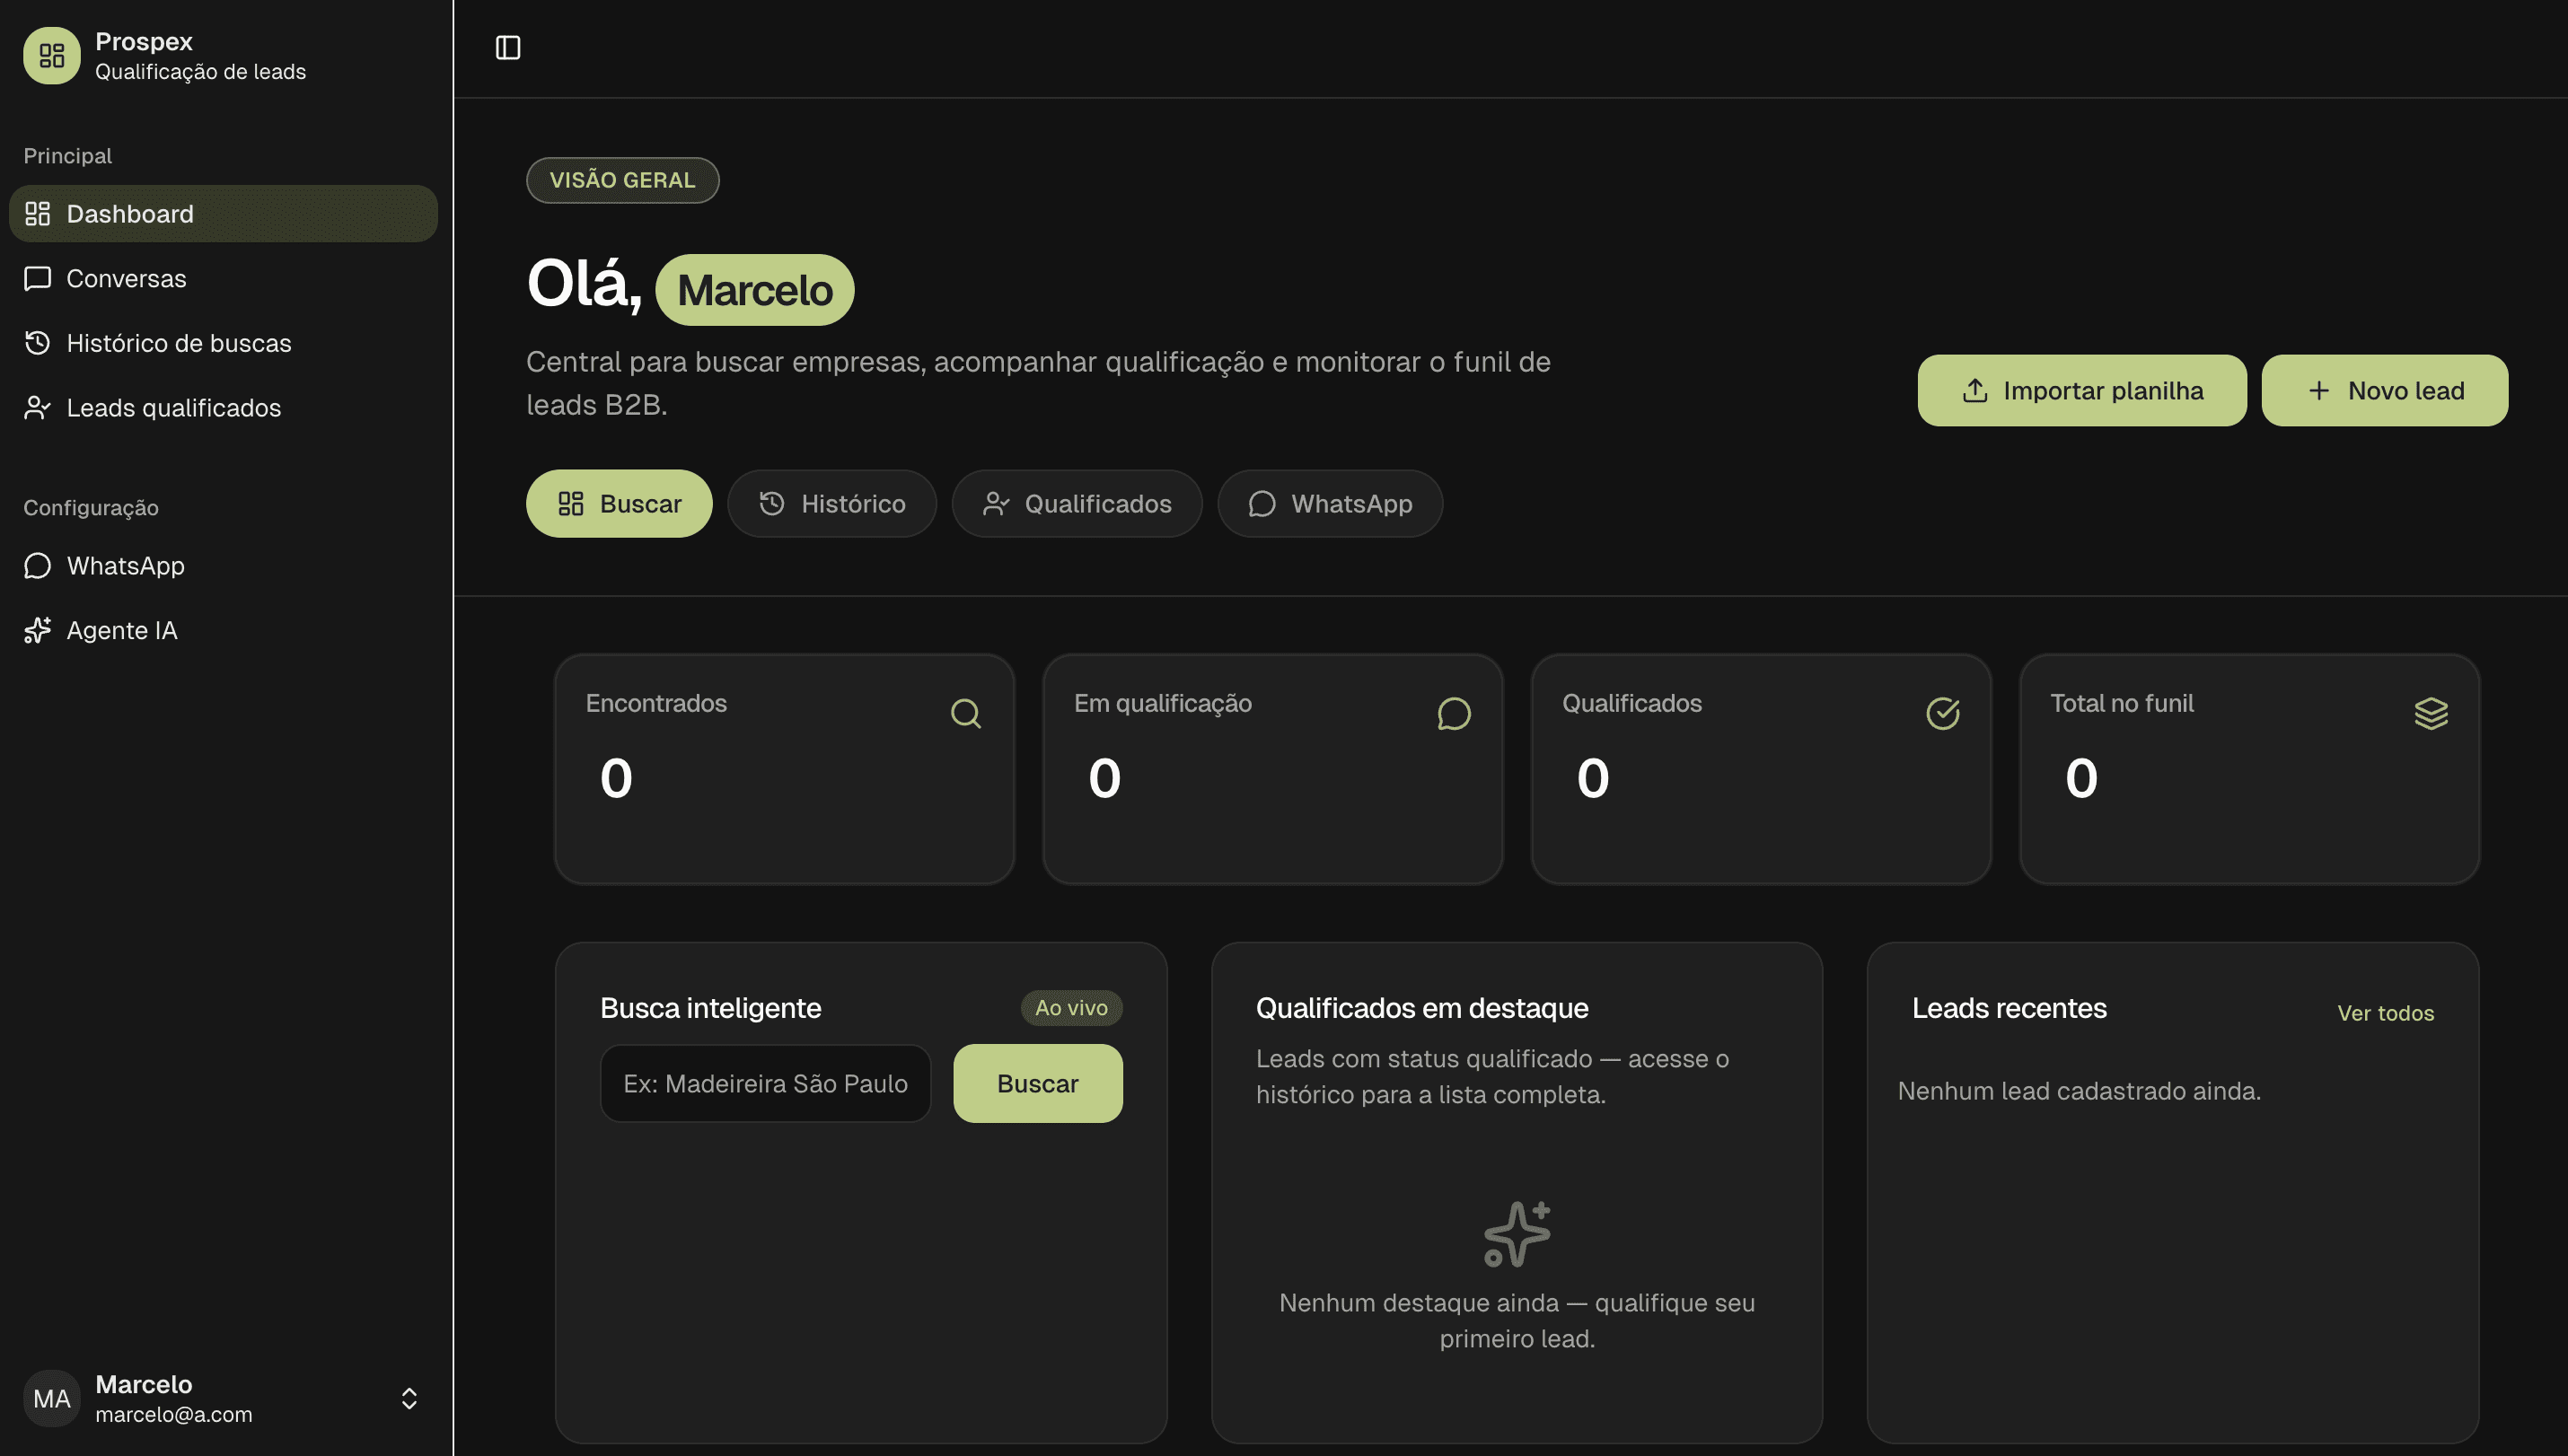Click marcelo@a.com email in sidebar
This screenshot has height=1456, width=2568.
(173, 1415)
